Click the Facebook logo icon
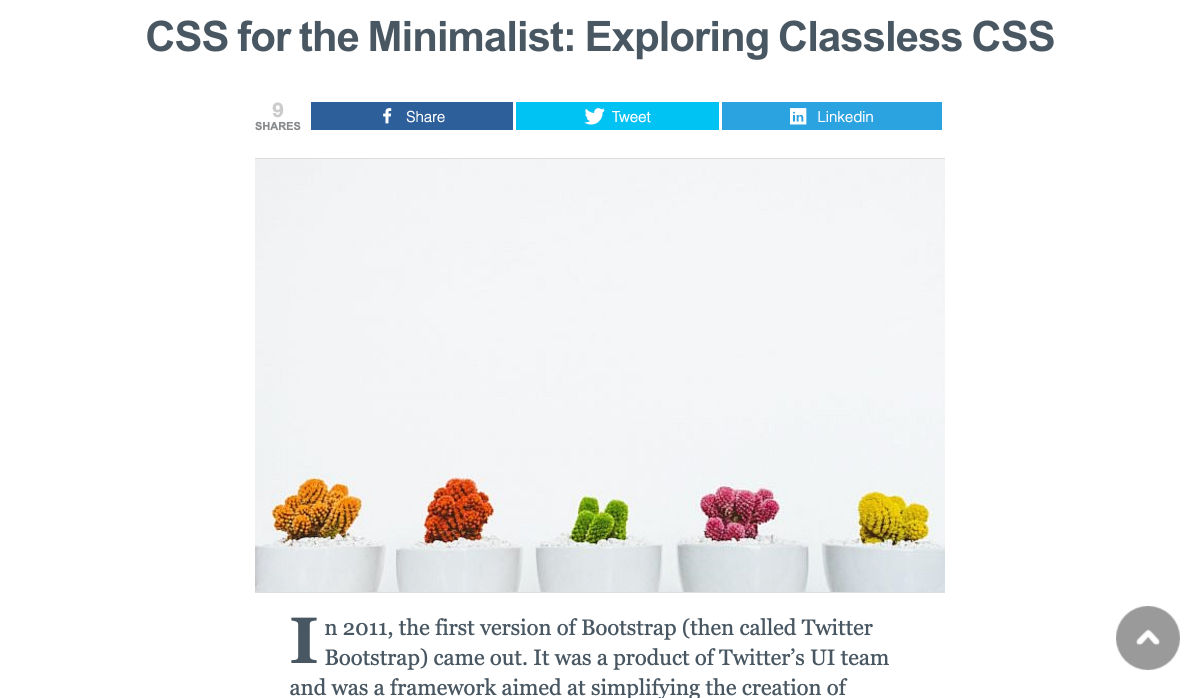 click(388, 116)
